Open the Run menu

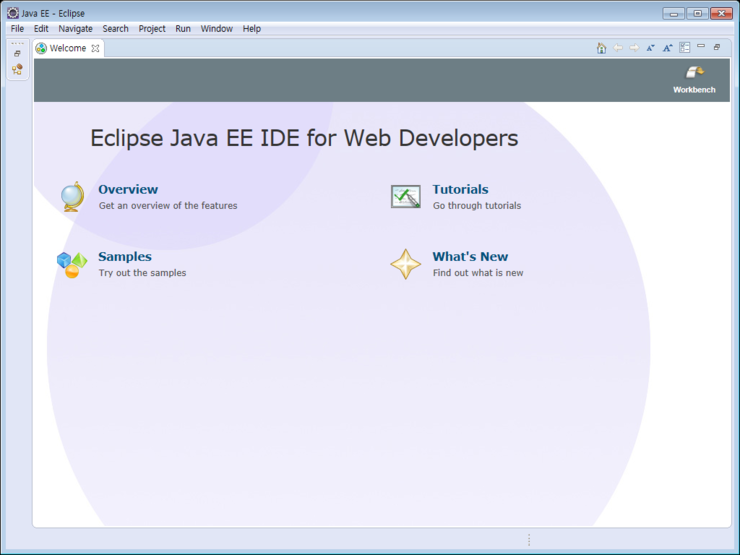coord(183,29)
